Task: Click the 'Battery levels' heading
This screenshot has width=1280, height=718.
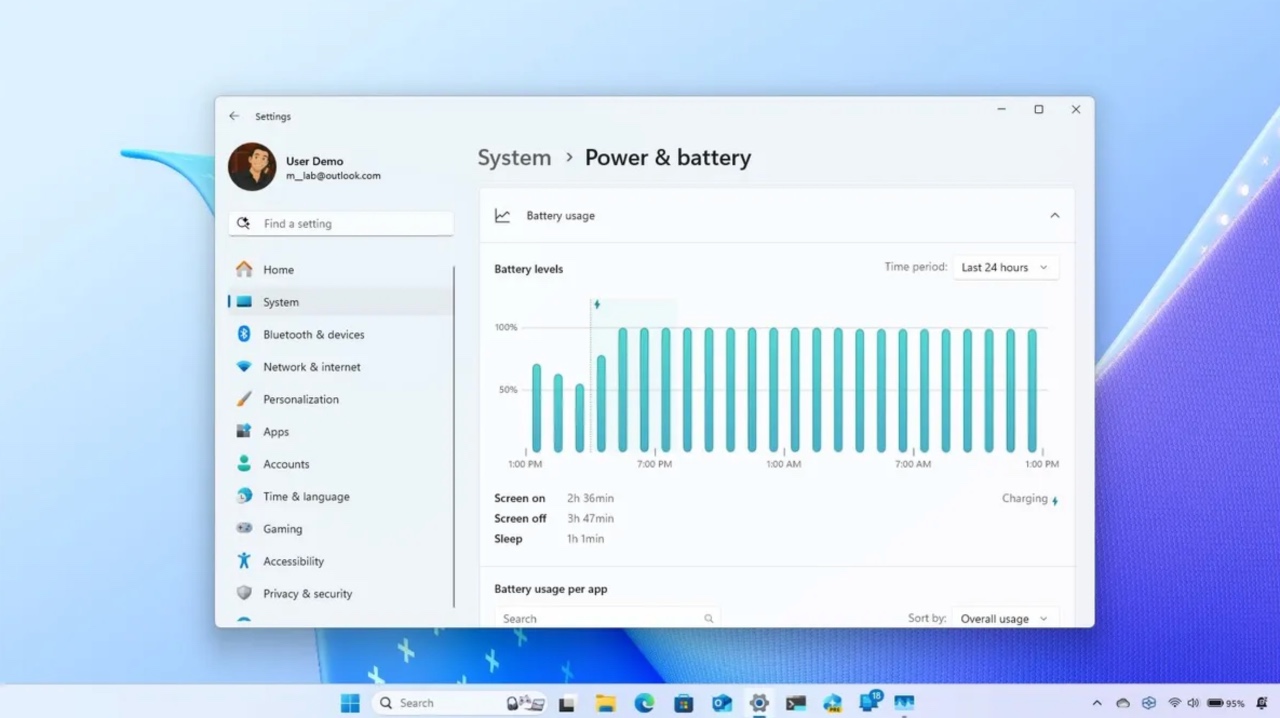Action: [528, 269]
